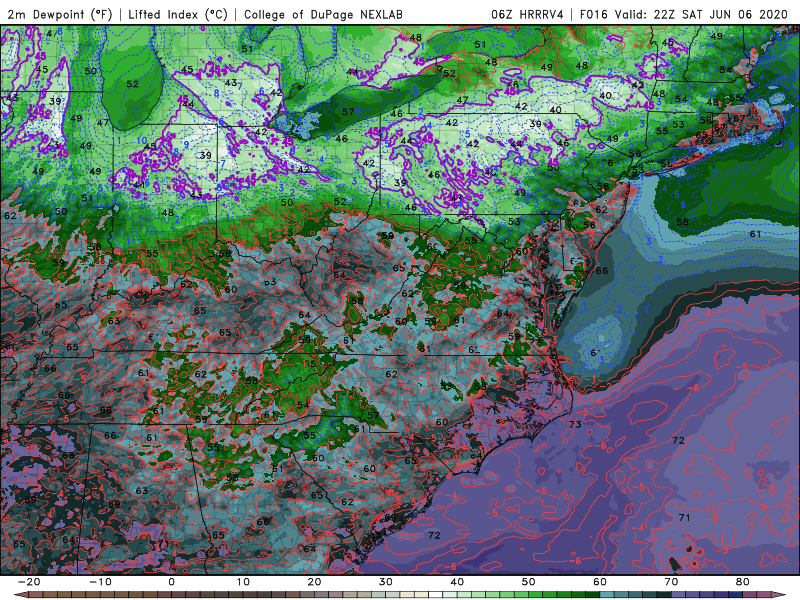Click the '-20' label on the color scale
The height and width of the screenshot is (600, 800).
tap(29, 582)
